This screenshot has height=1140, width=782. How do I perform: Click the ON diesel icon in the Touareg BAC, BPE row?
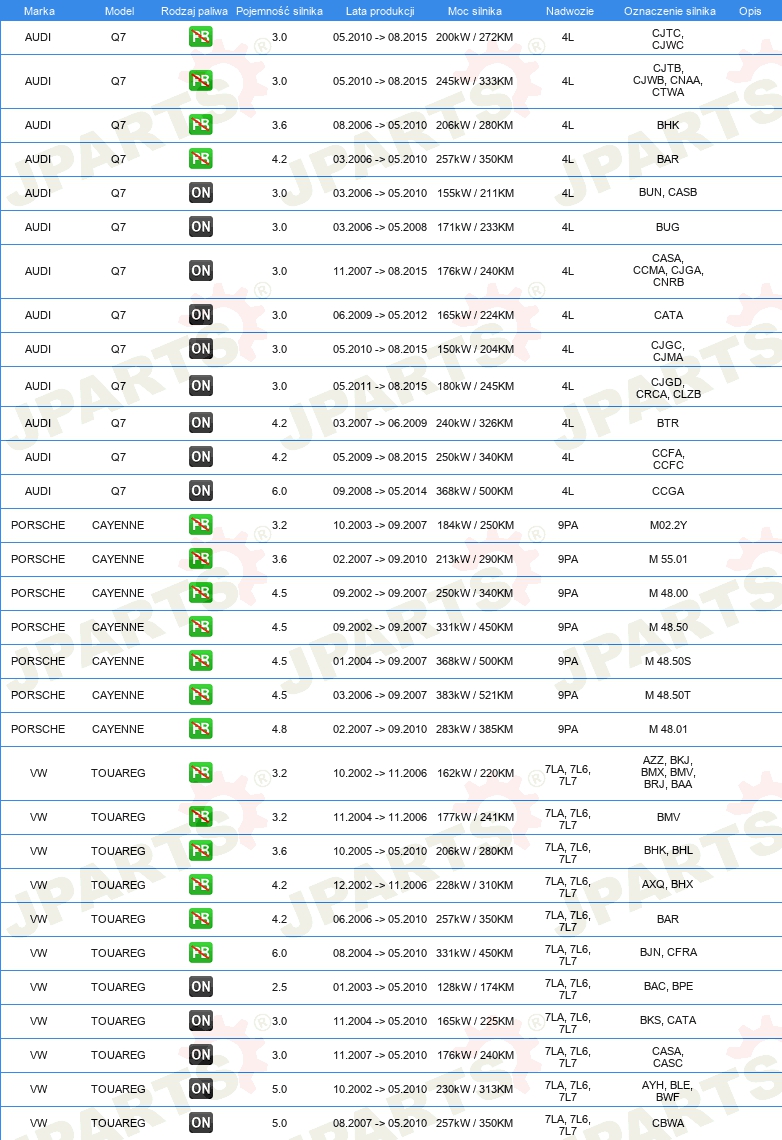[x=201, y=987]
